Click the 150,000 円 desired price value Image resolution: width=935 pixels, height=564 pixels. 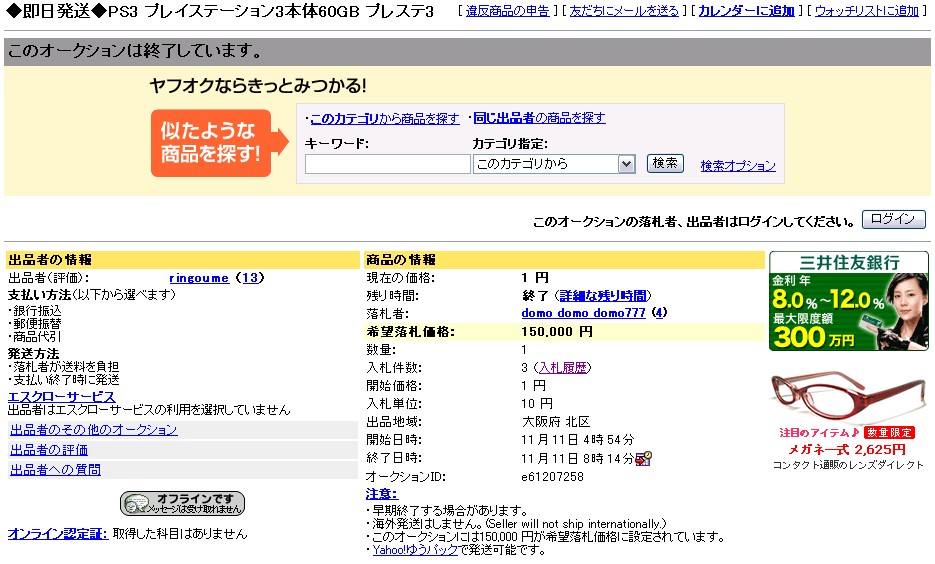[x=557, y=332]
